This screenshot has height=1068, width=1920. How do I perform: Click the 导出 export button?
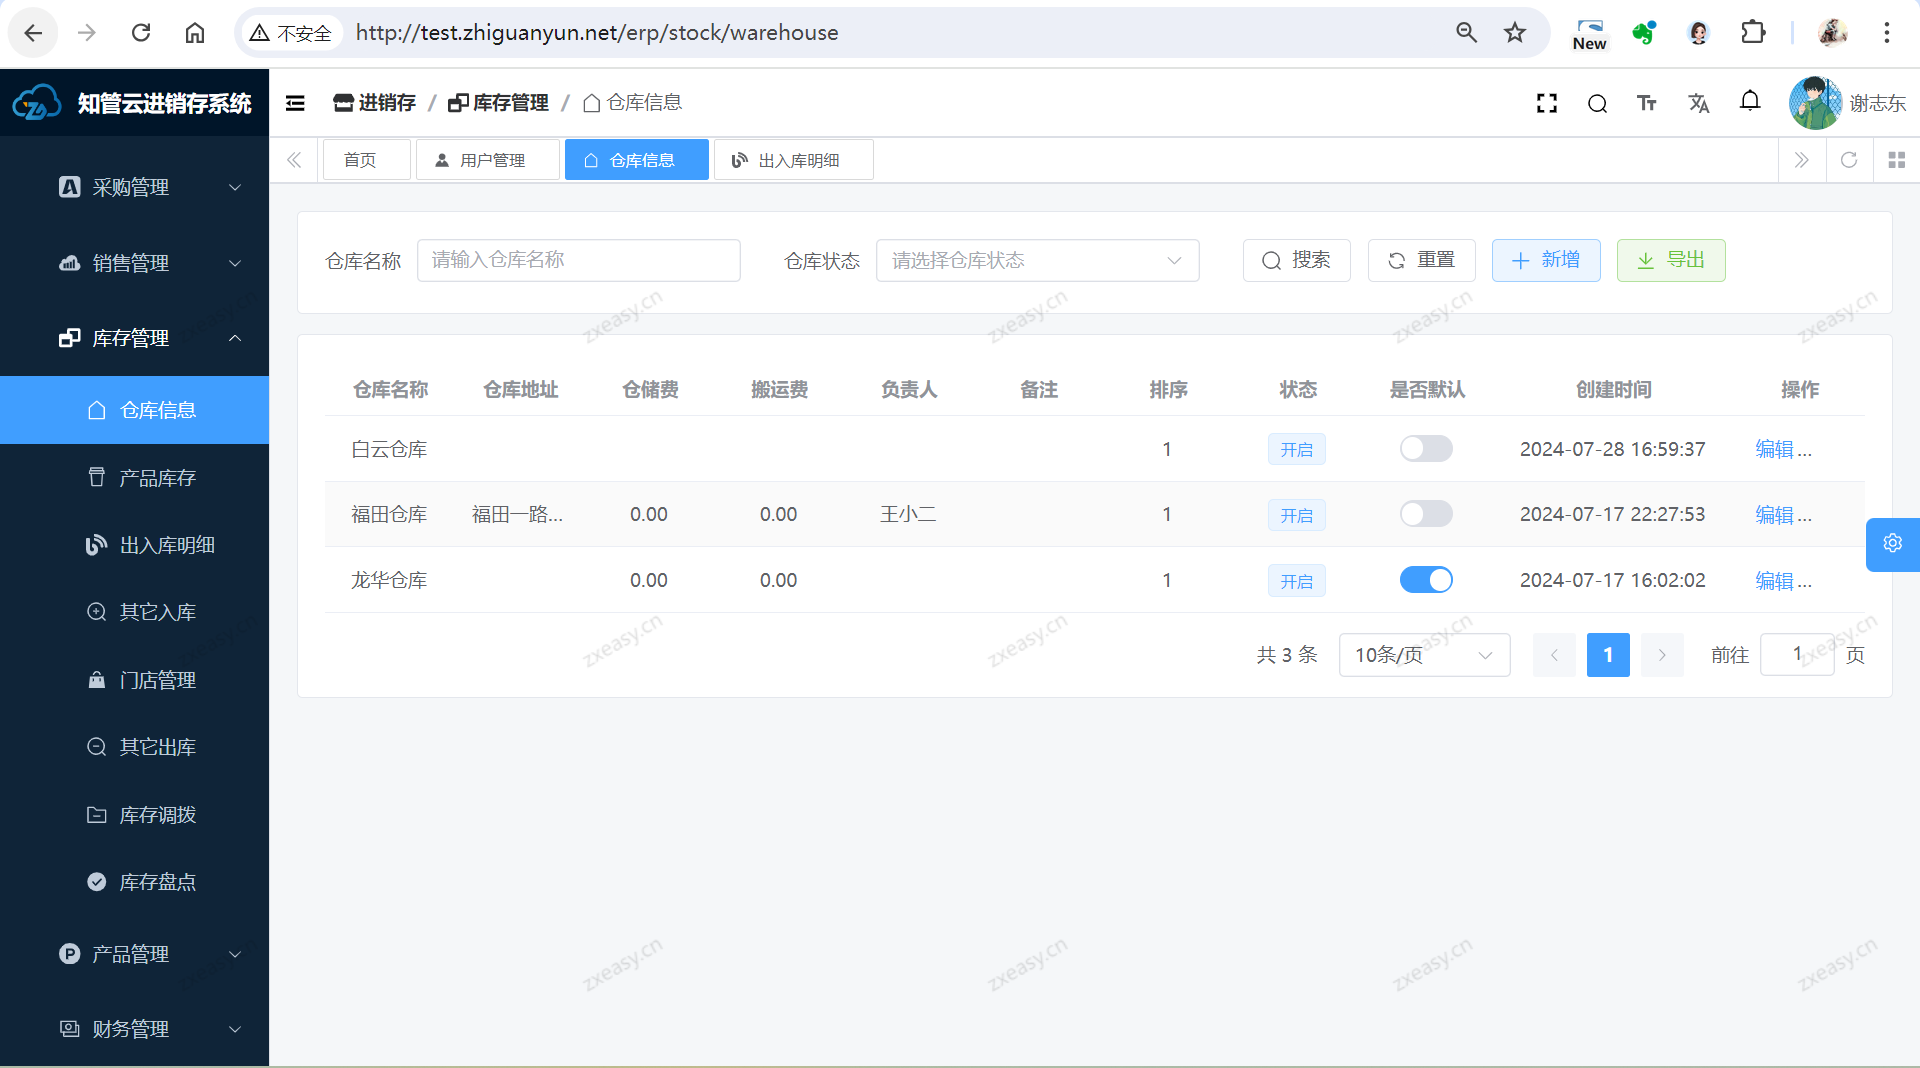[1671, 260]
